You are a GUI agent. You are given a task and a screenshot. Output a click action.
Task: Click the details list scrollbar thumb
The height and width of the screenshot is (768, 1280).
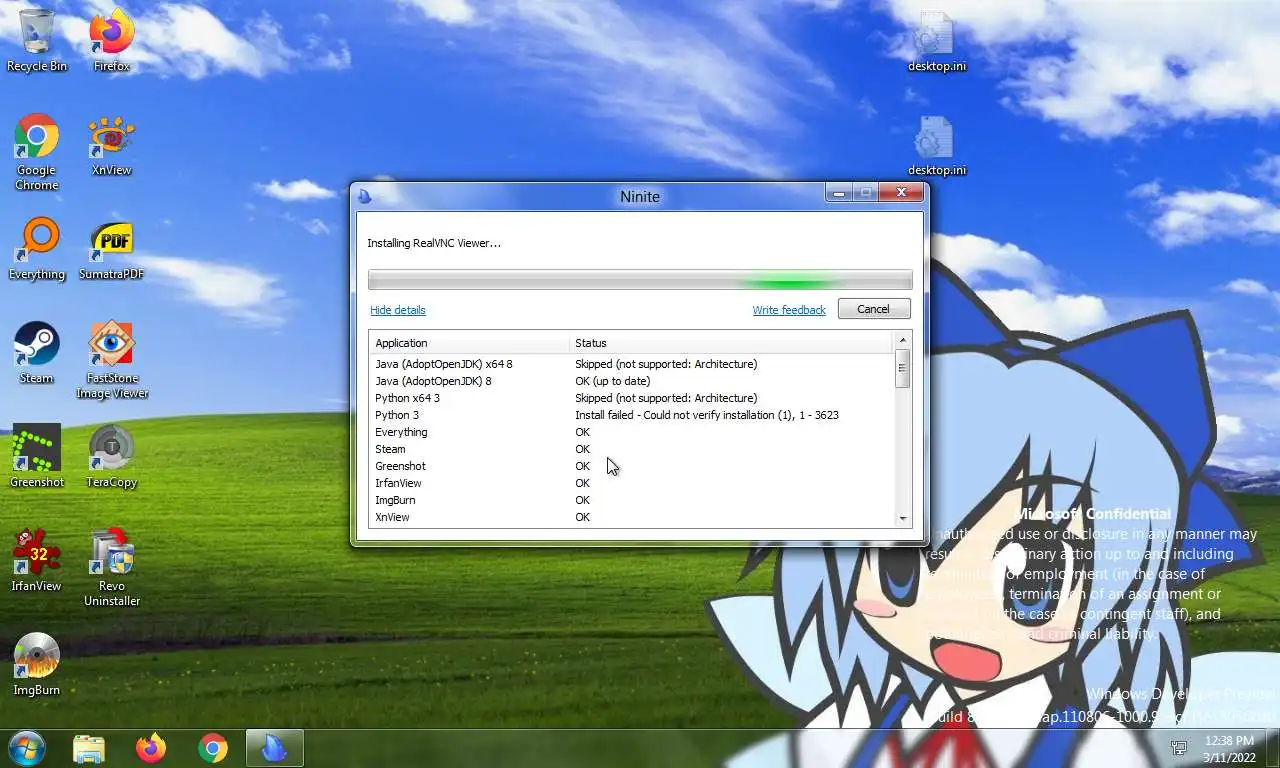(903, 368)
